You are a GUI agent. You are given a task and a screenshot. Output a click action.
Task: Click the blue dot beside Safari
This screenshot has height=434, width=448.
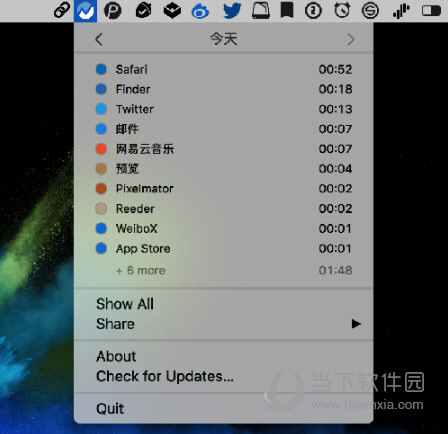pyautogui.click(x=101, y=69)
